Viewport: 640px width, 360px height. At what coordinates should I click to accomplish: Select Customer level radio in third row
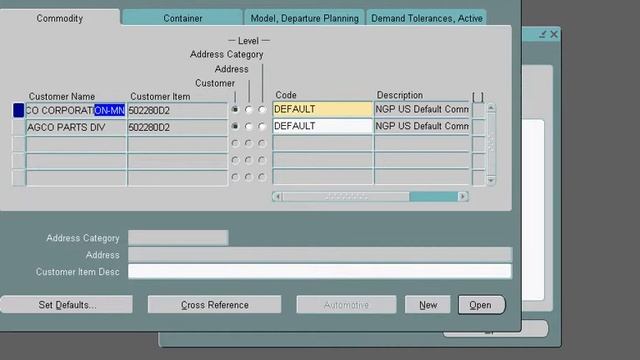pyautogui.click(x=235, y=143)
